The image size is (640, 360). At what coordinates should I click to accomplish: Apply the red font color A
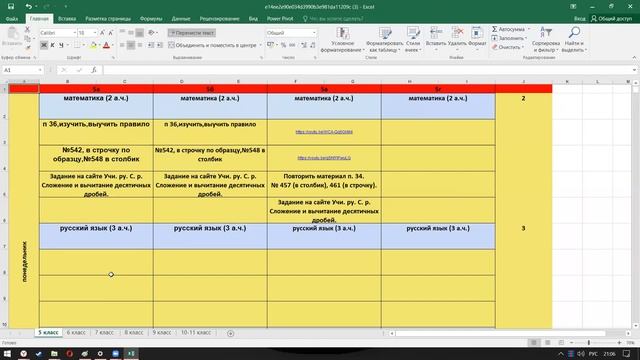[x=106, y=45]
